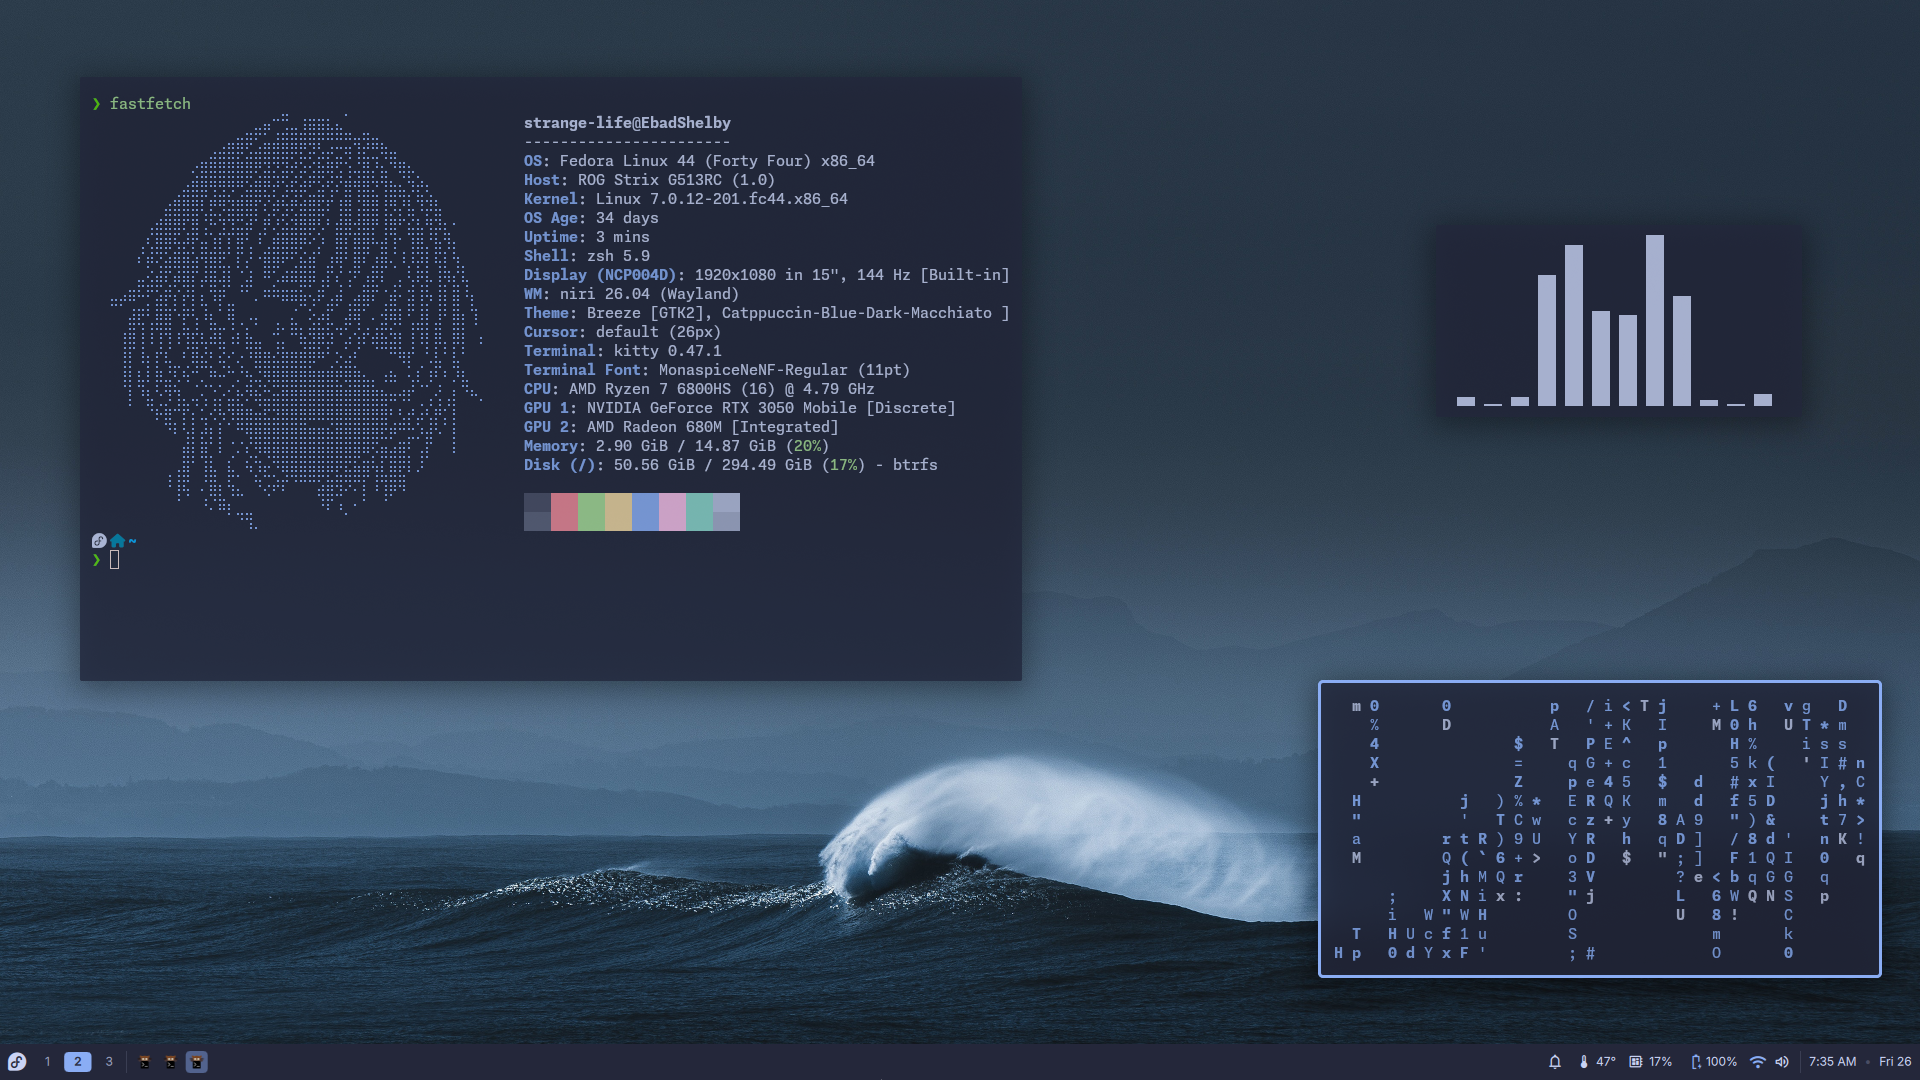This screenshot has width=1920, height=1080.
Task: Select the active workspace 2 button
Action: (x=77, y=1062)
